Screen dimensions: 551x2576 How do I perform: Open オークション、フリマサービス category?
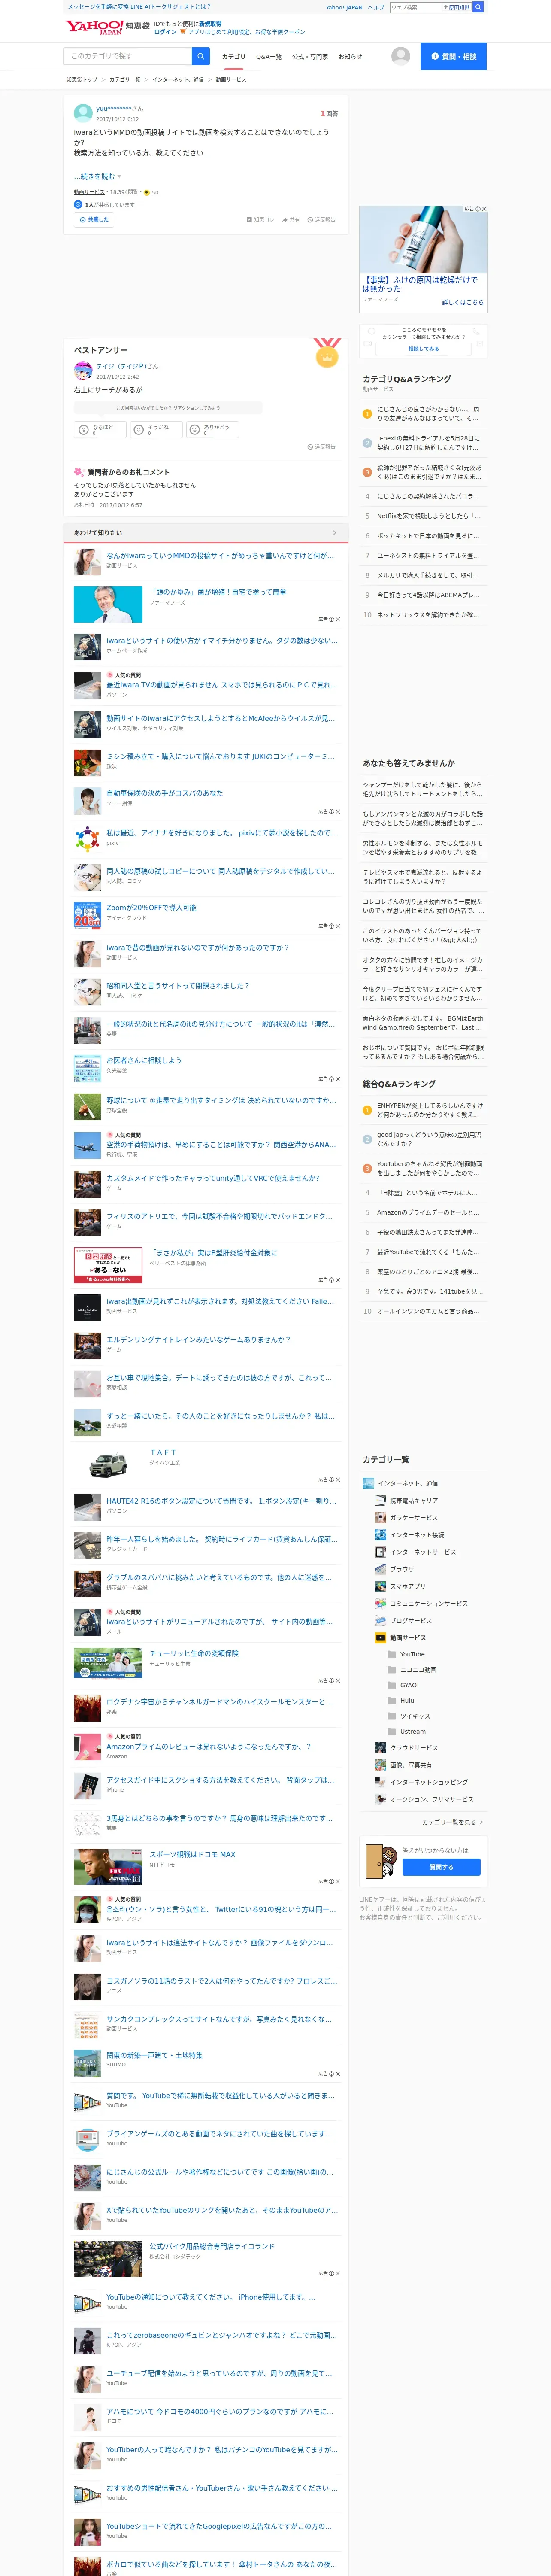click(x=424, y=1799)
